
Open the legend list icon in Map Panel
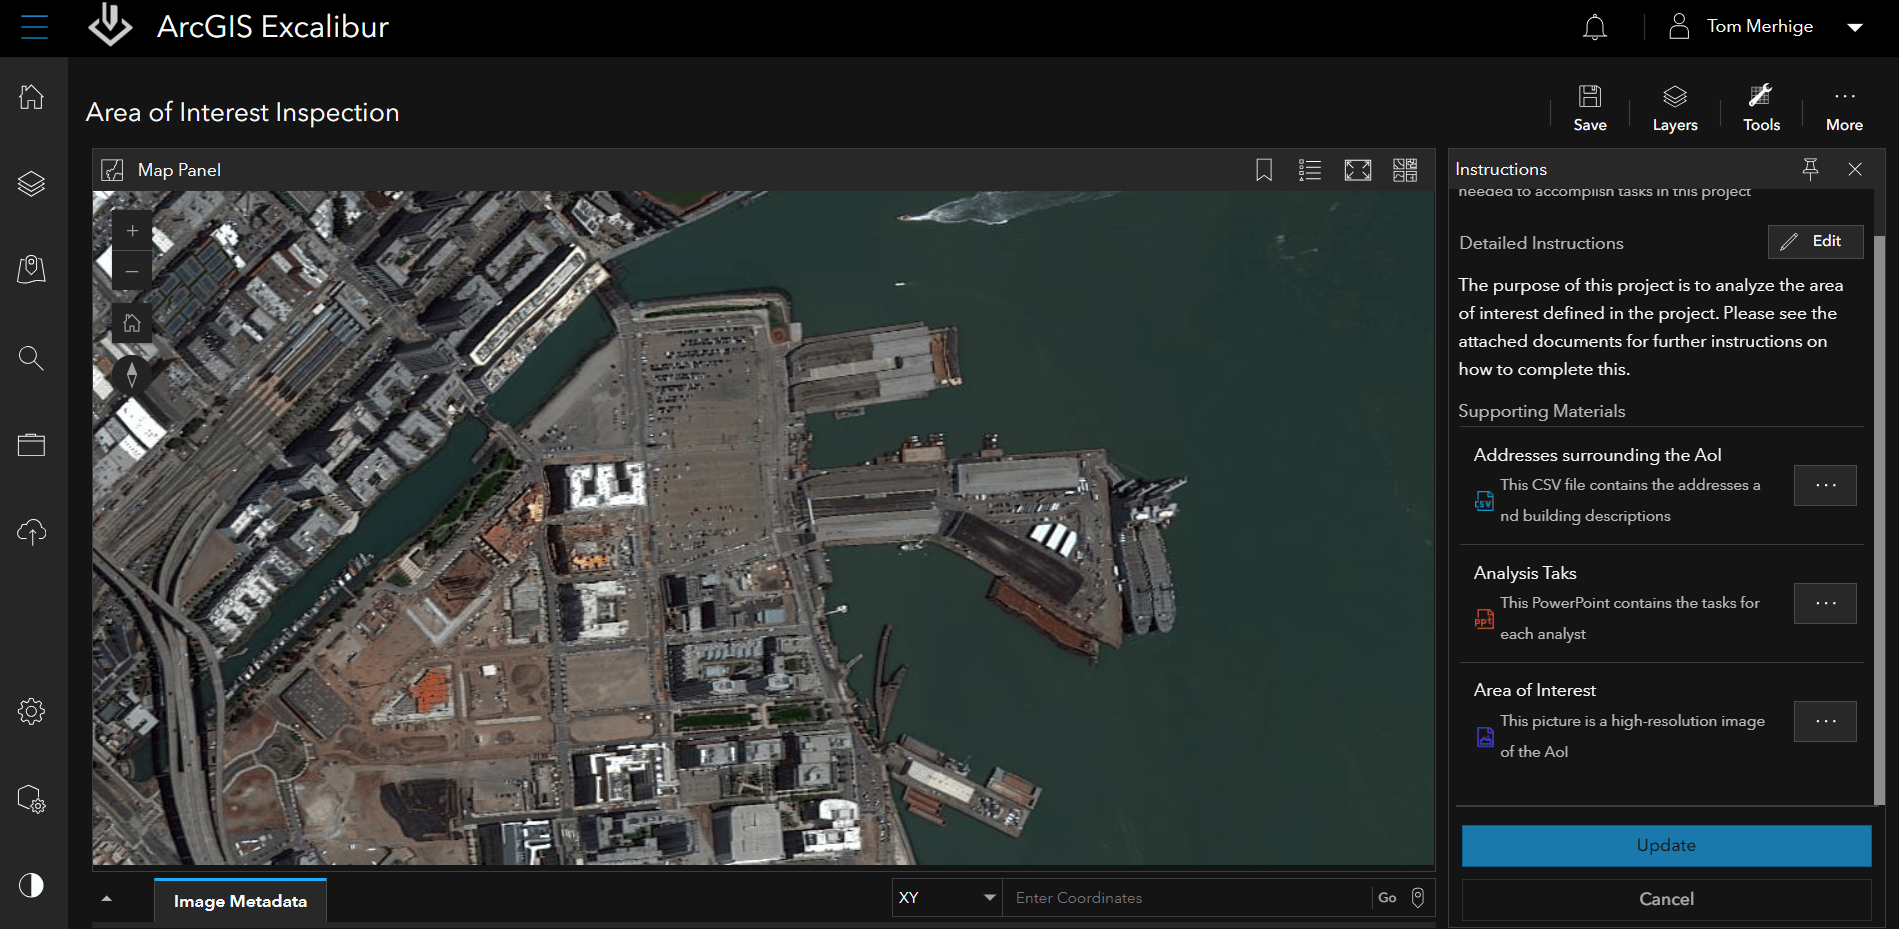1310,170
